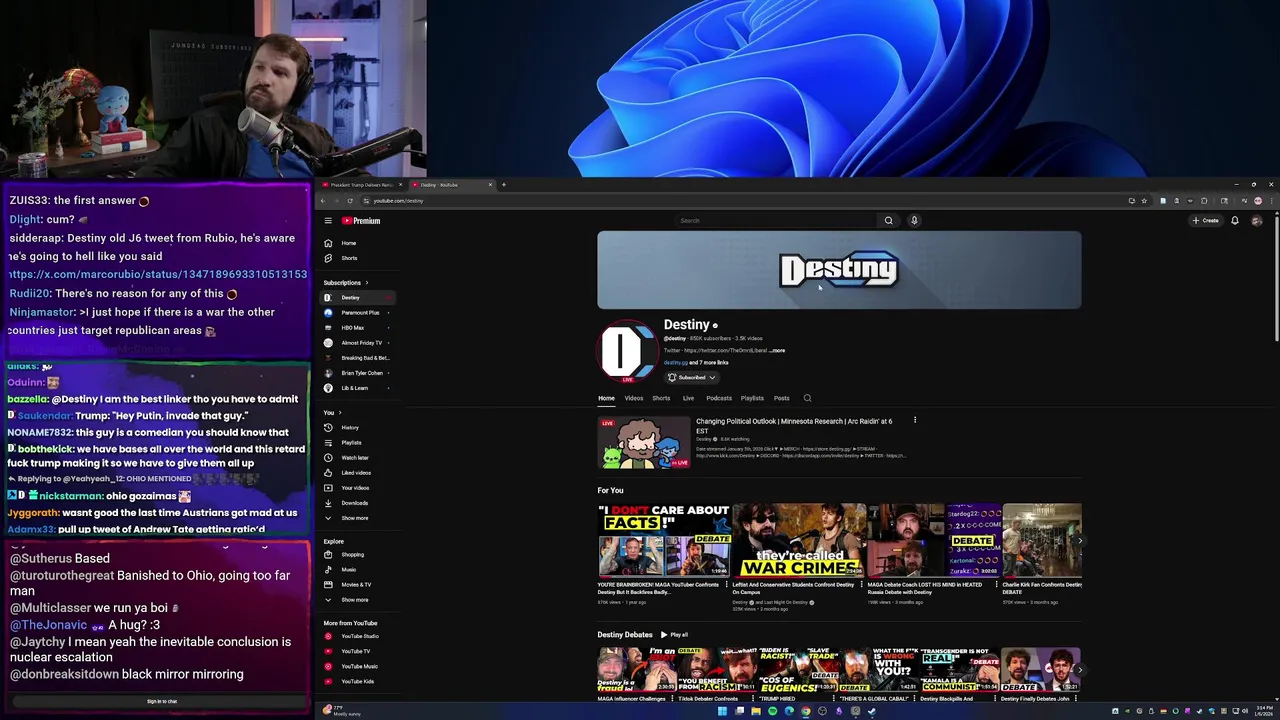Open the taskbar weather widget

coord(340,711)
